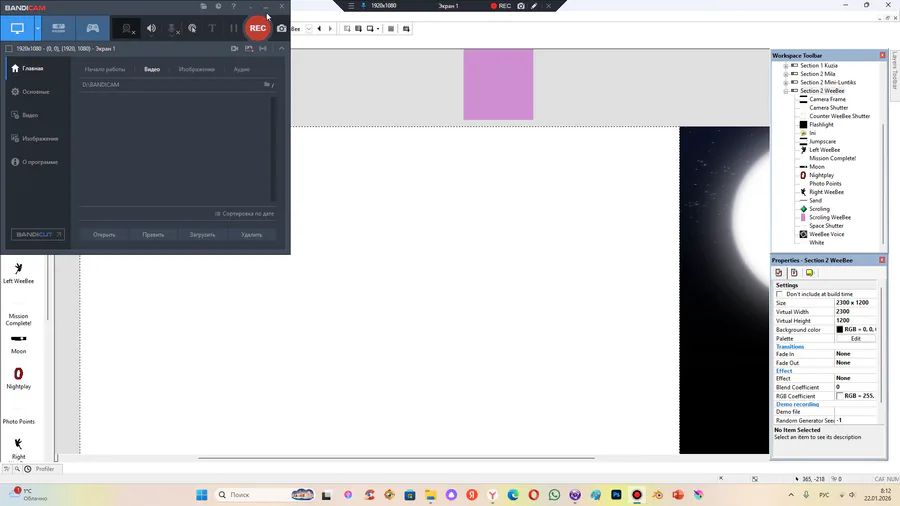The width and height of the screenshot is (900, 506).
Task: Click the Palette Edit button
Action: (x=855, y=339)
